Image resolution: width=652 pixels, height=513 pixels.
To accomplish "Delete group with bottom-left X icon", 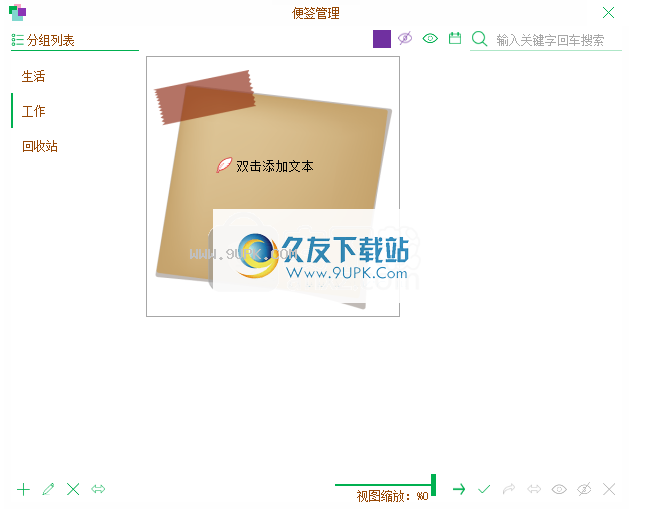I will click(x=73, y=489).
